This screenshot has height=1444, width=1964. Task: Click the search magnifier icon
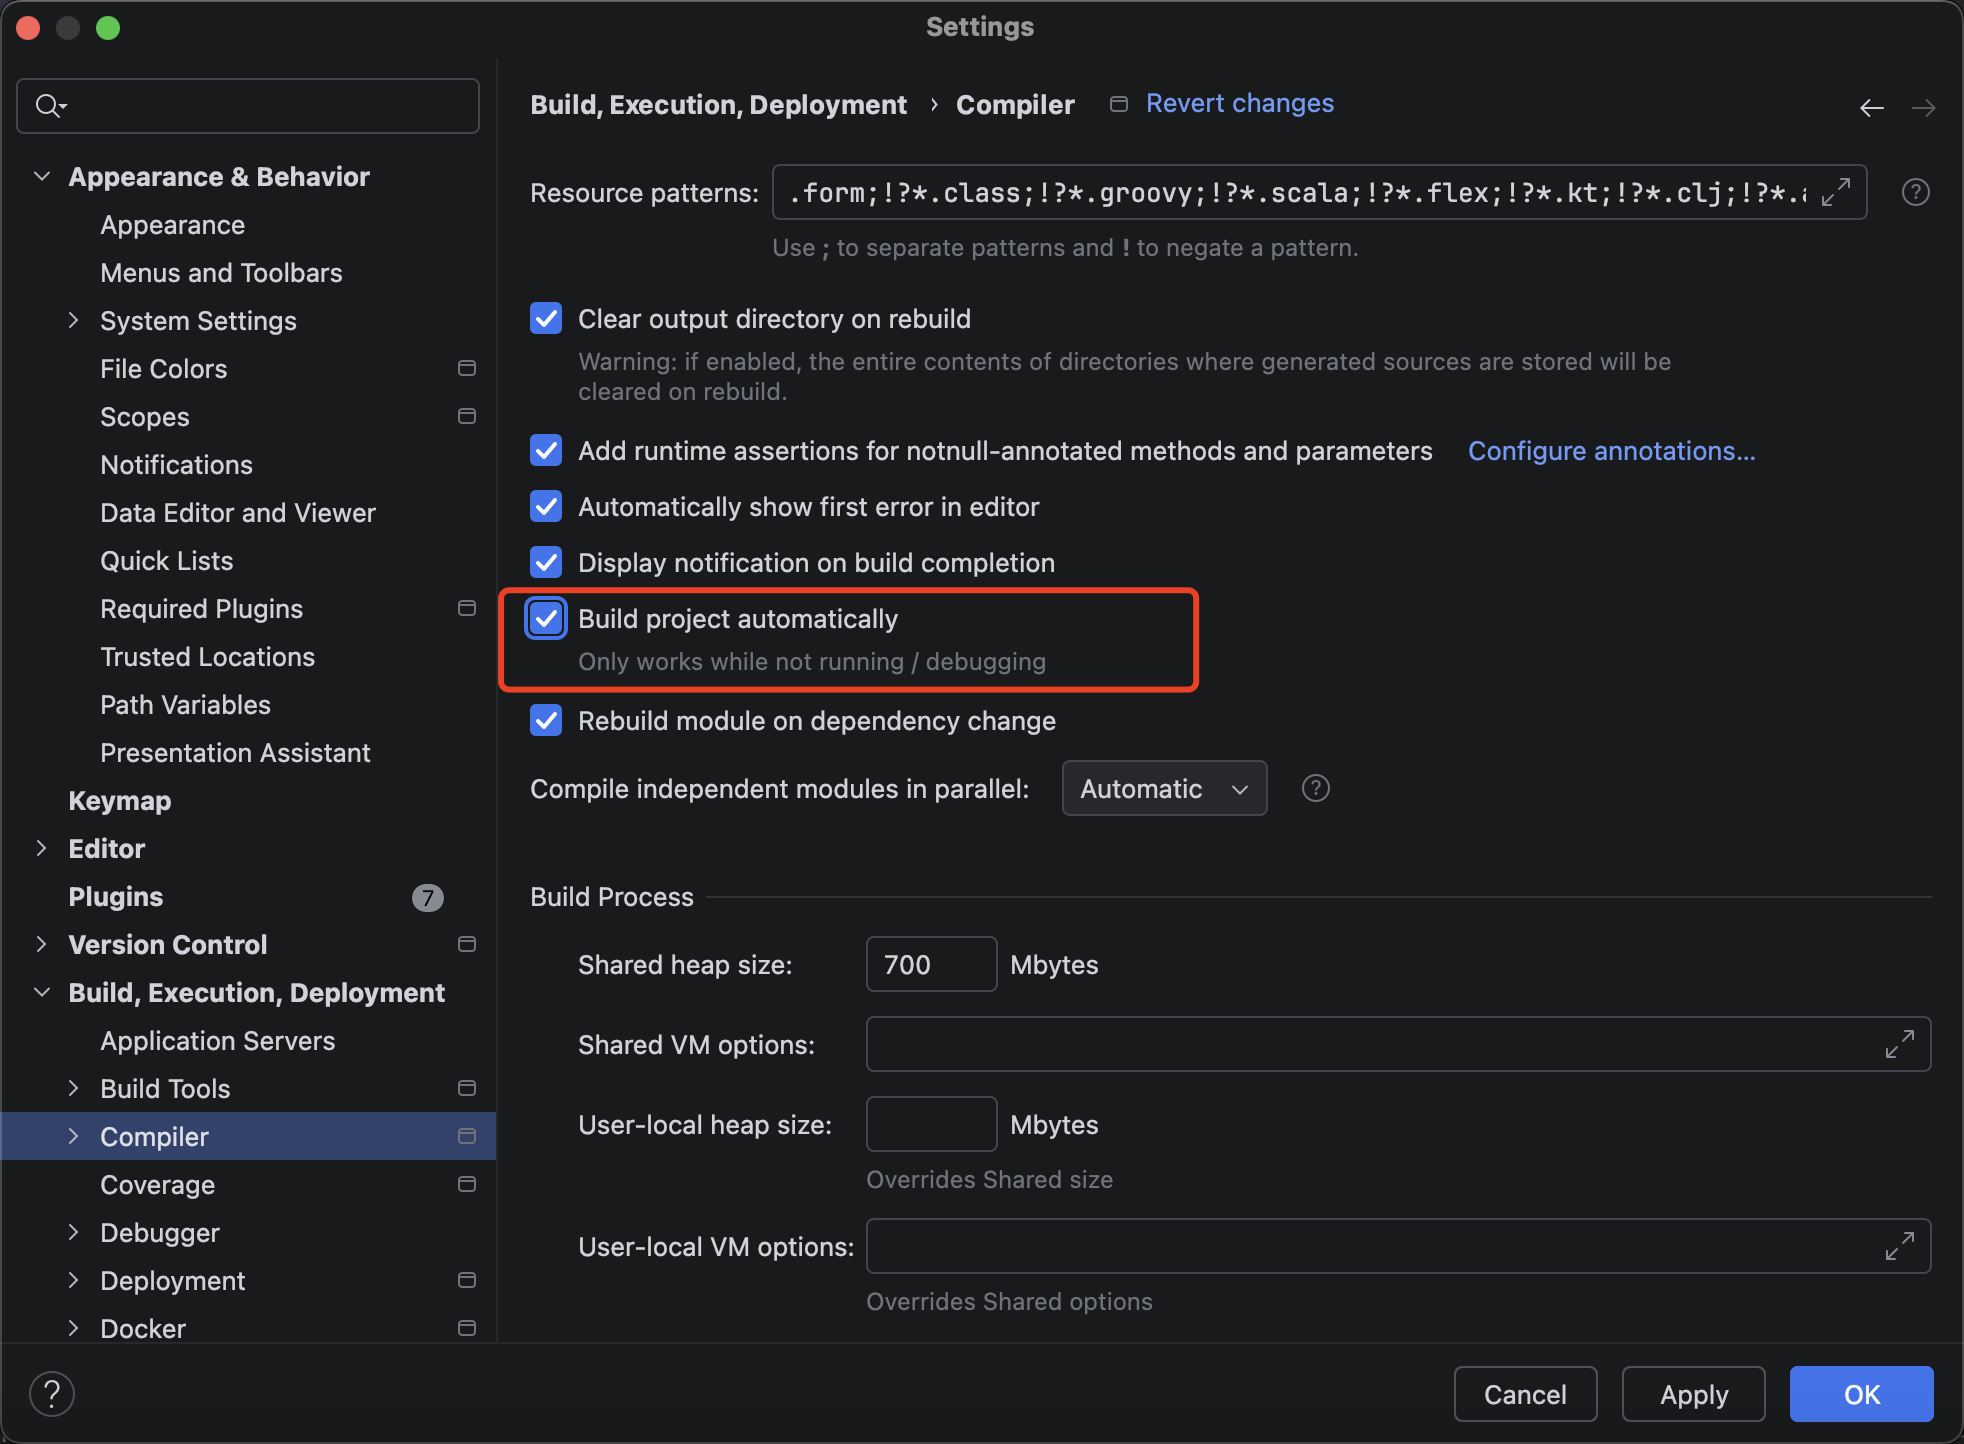(48, 105)
